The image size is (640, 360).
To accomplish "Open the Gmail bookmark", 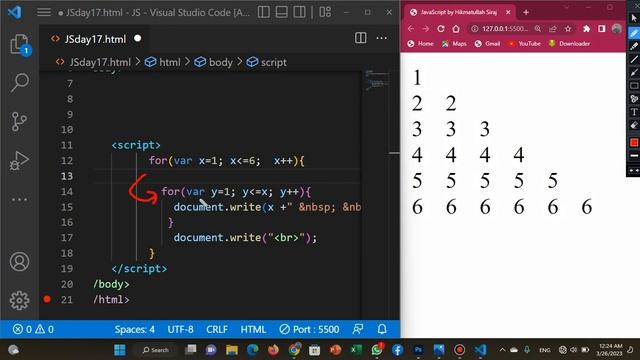I will point(487,44).
